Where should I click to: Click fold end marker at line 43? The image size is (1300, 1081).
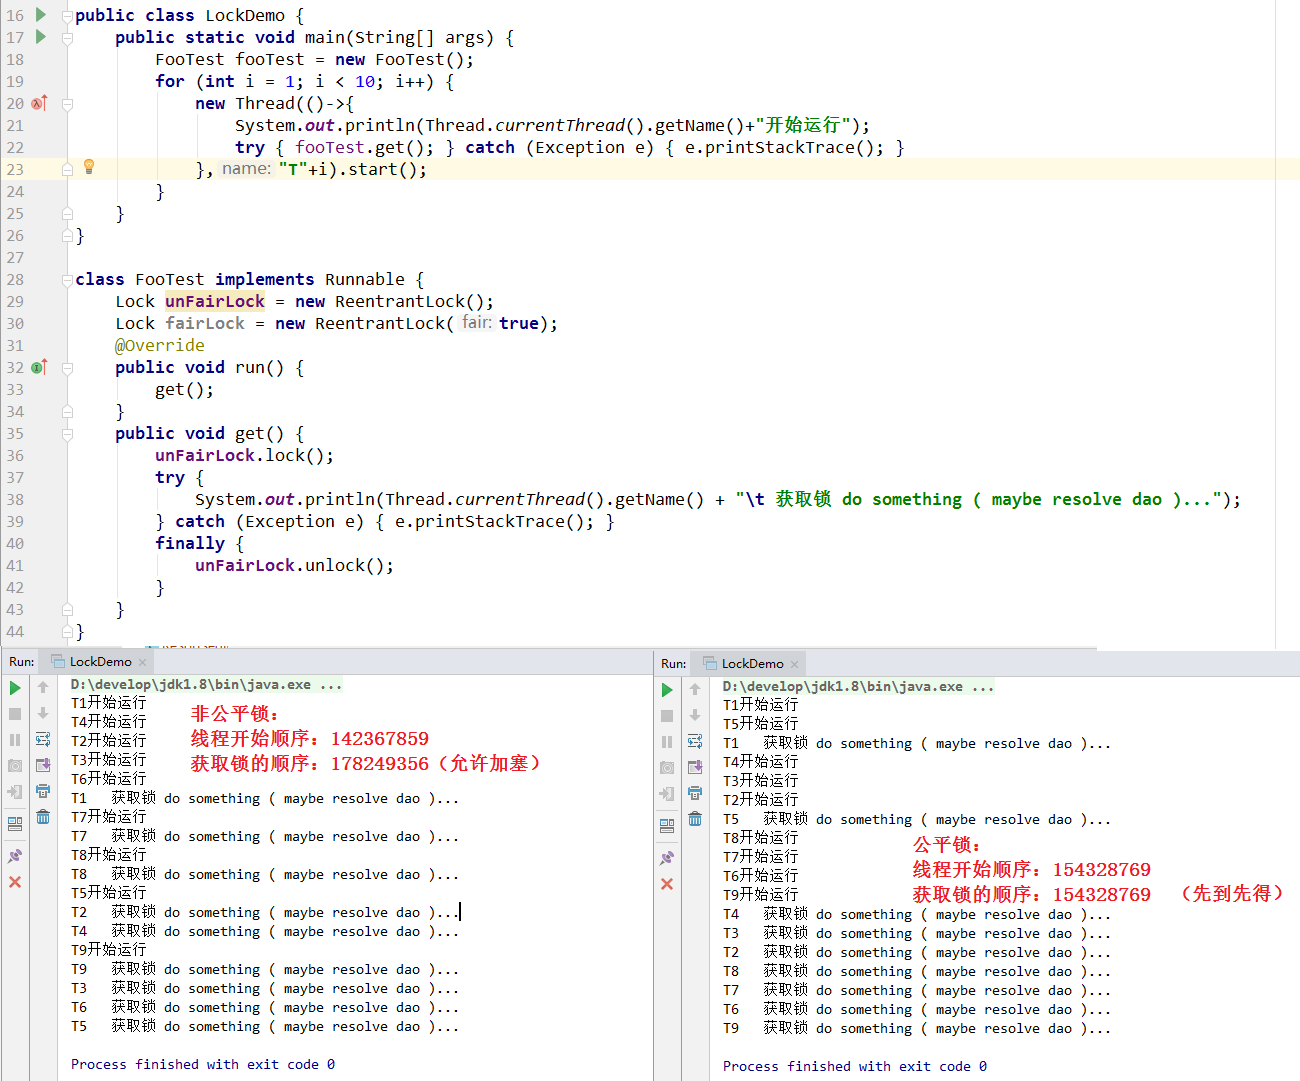click(67, 609)
